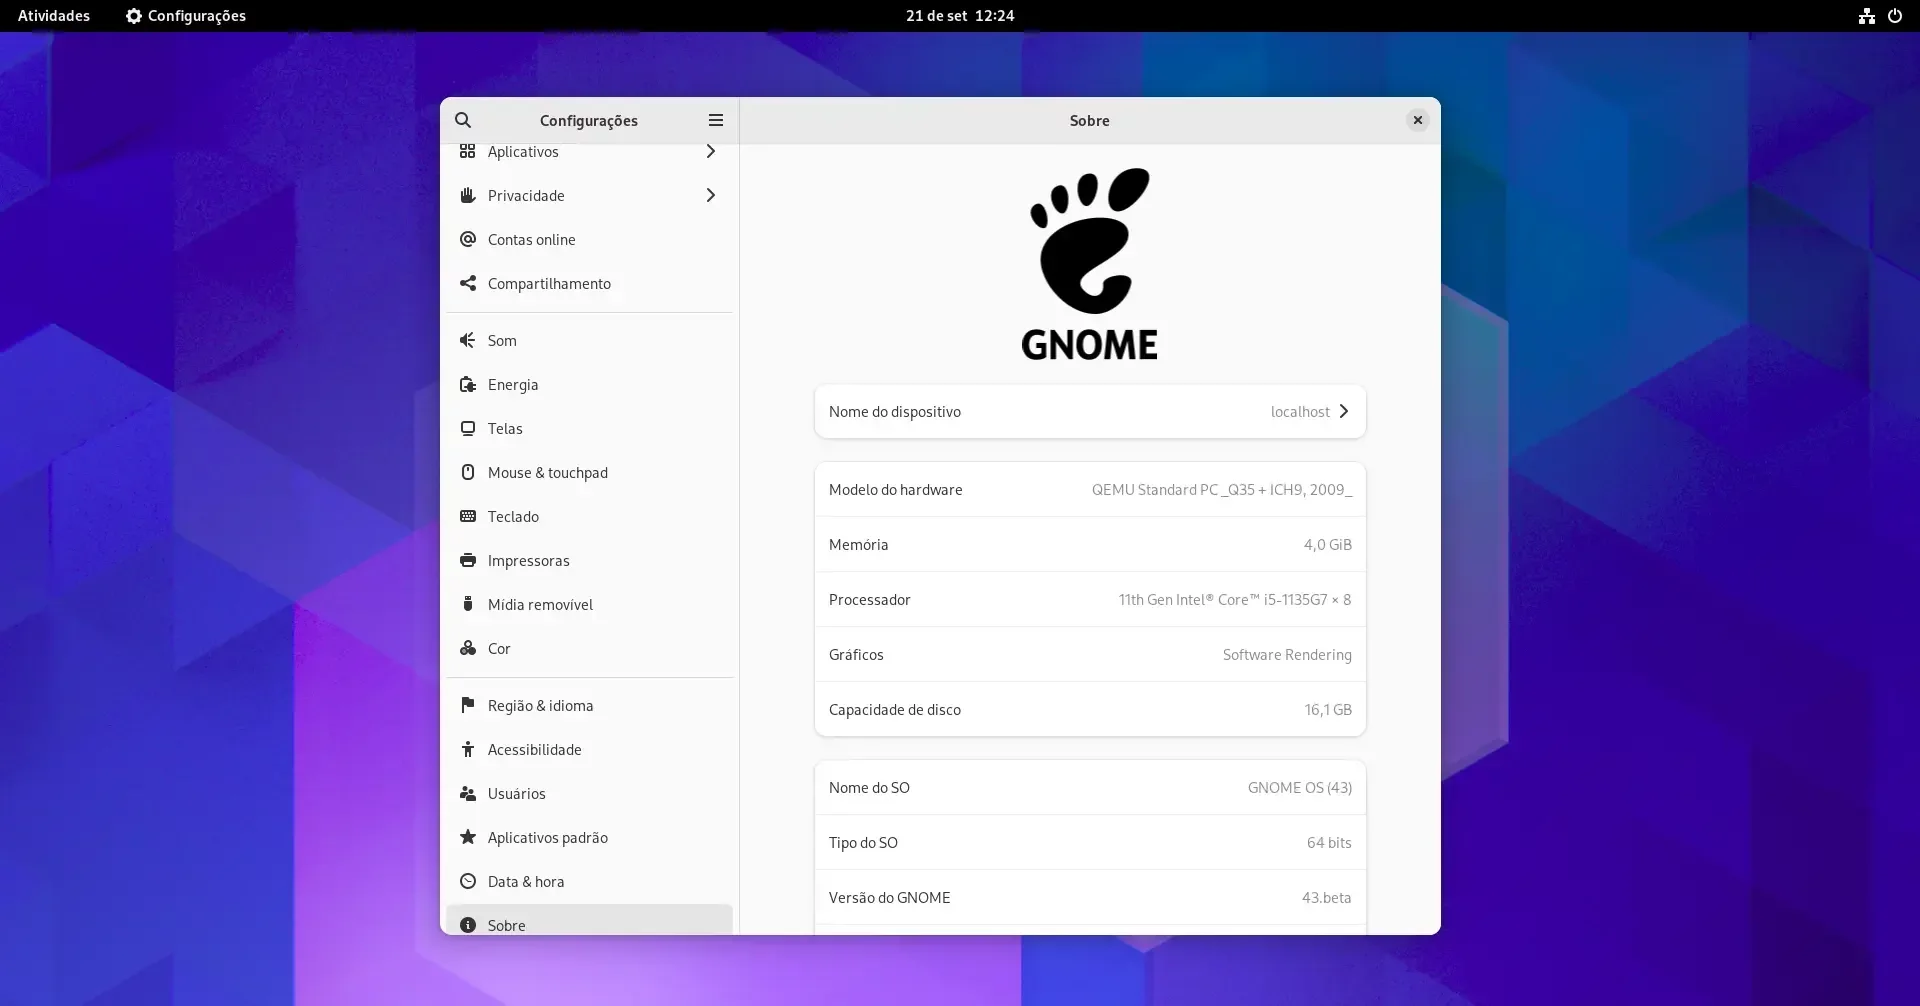Click the GNOME OS (43) value
The image size is (1920, 1006).
[1300, 788]
